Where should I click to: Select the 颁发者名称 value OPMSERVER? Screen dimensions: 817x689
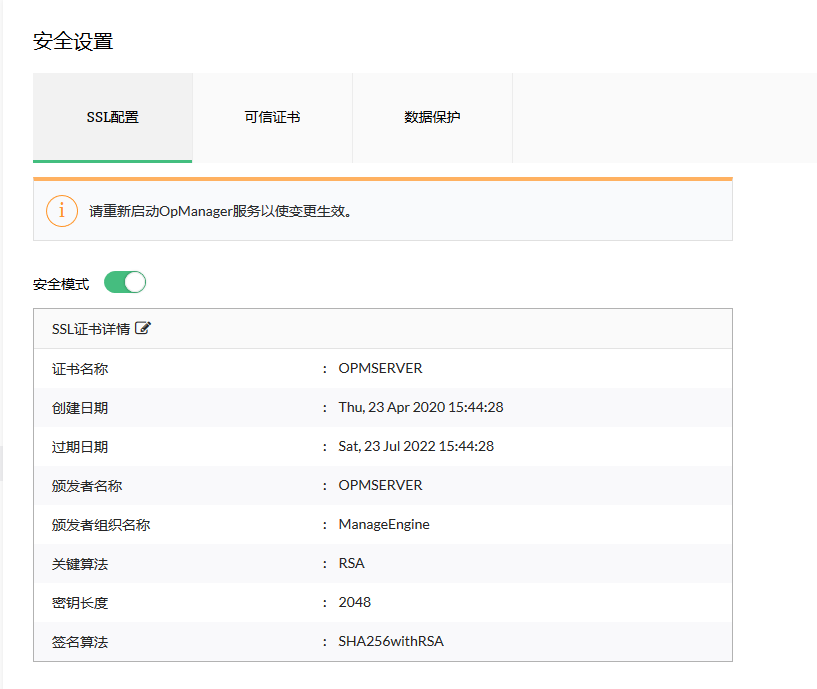click(380, 485)
